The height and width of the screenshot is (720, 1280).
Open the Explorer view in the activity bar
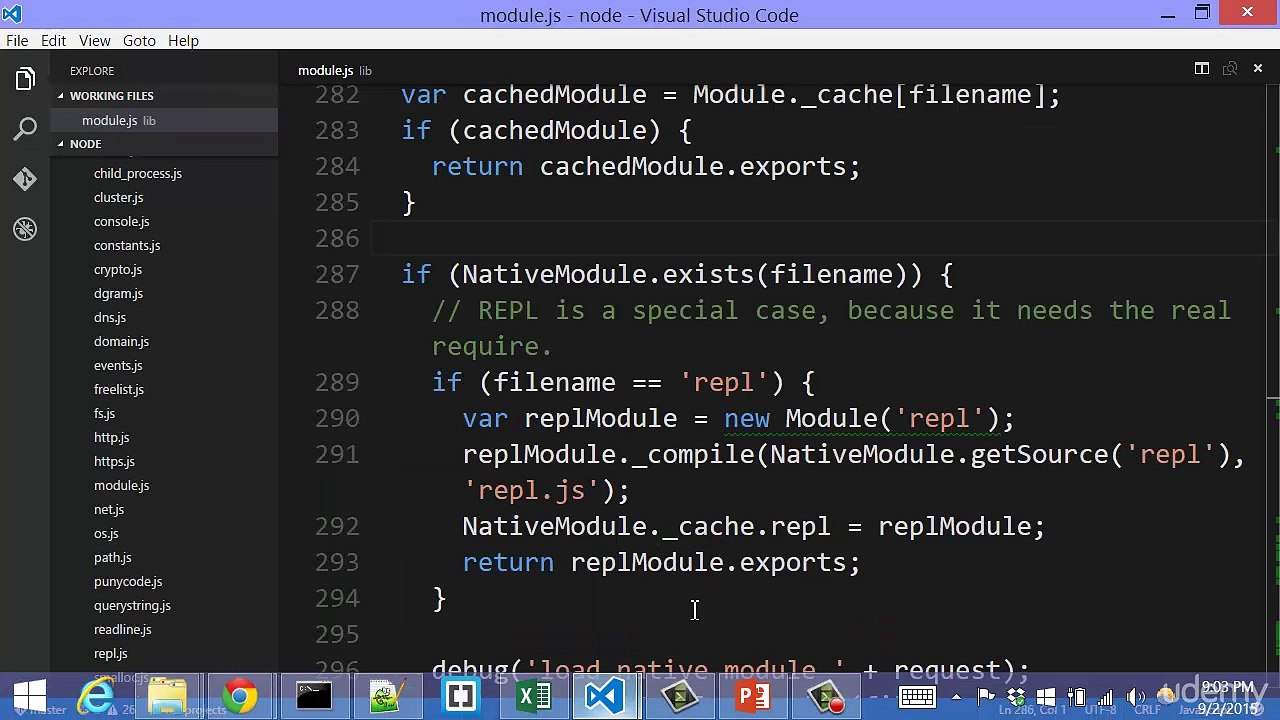pos(25,79)
